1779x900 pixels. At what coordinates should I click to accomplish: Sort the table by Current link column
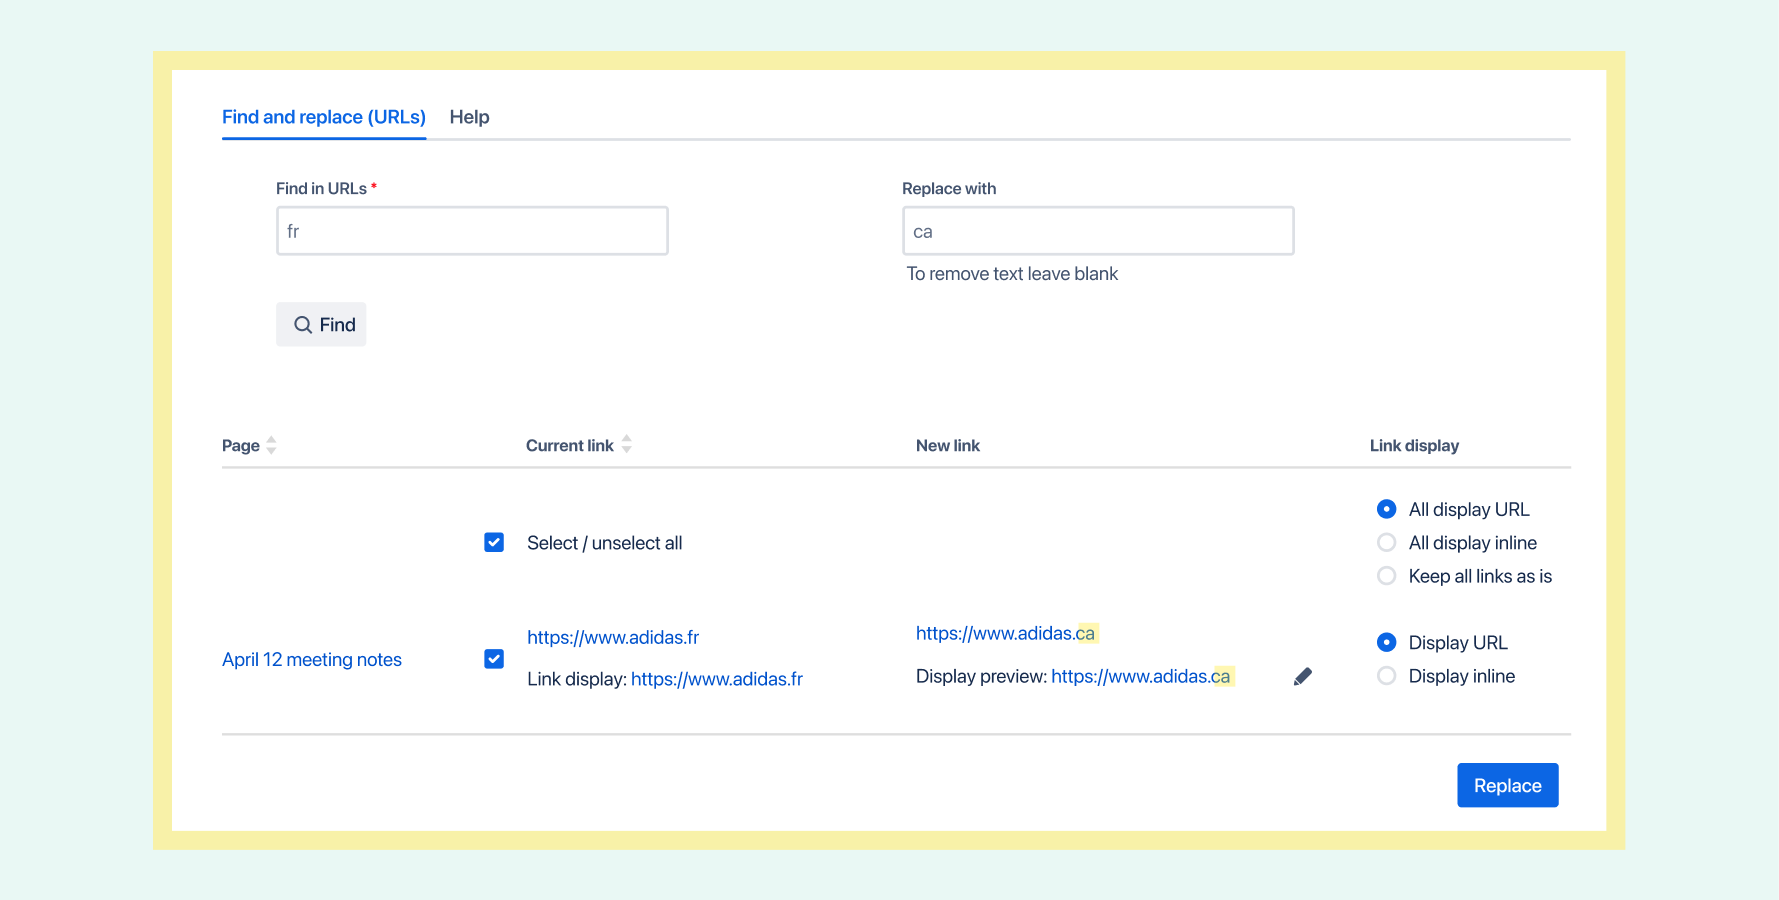click(626, 444)
